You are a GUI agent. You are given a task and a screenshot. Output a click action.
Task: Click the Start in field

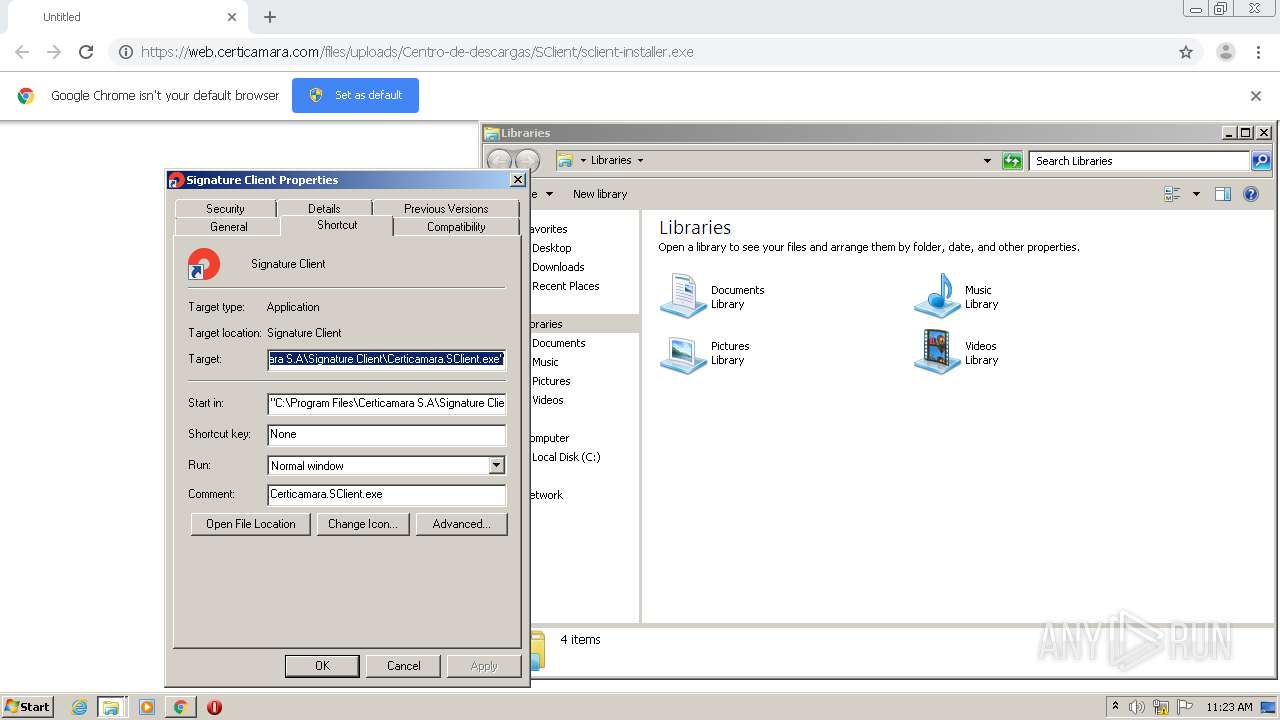[387, 403]
